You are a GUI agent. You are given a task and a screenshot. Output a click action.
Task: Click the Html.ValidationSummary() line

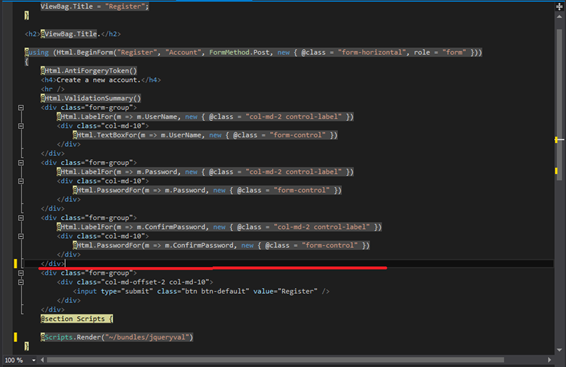[91, 98]
